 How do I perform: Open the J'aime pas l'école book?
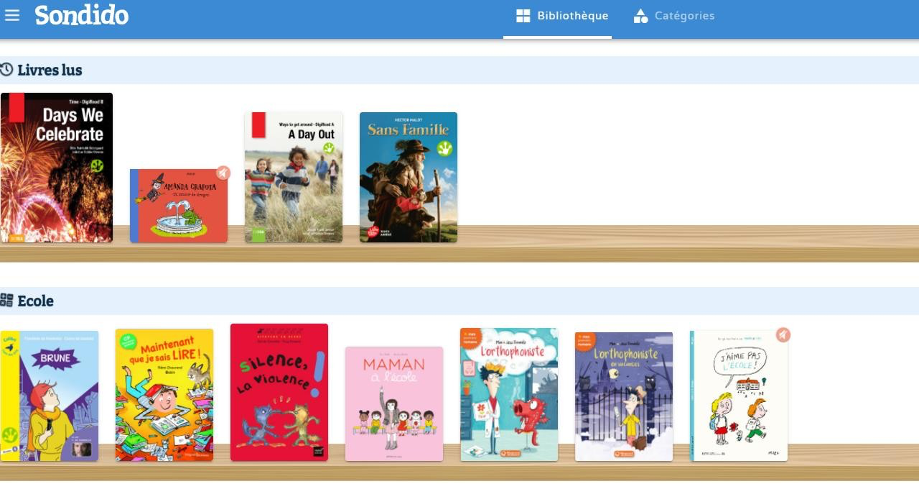[739, 396]
